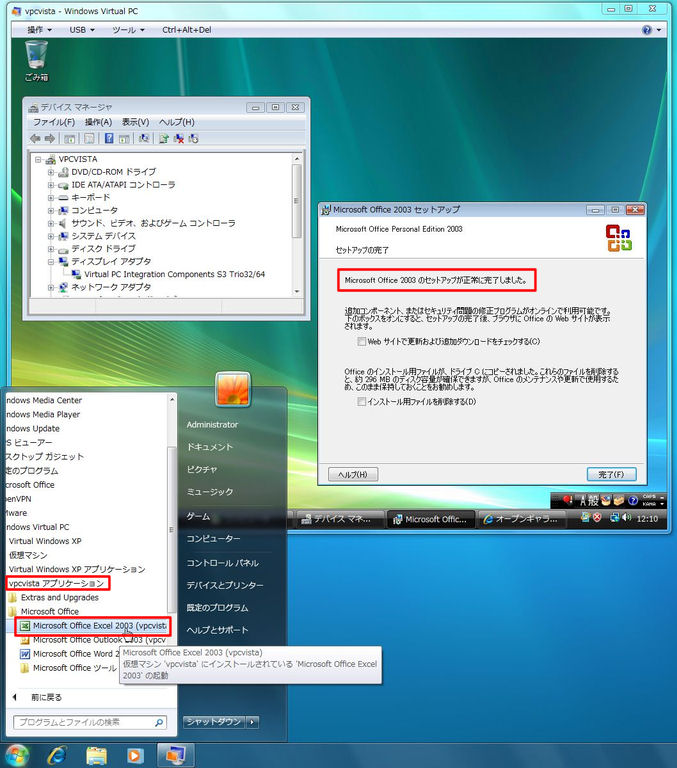The image size is (677, 768).
Task: Click Ctrl+Alt+Del in Virtual PC menu bar
Action: tap(187, 30)
